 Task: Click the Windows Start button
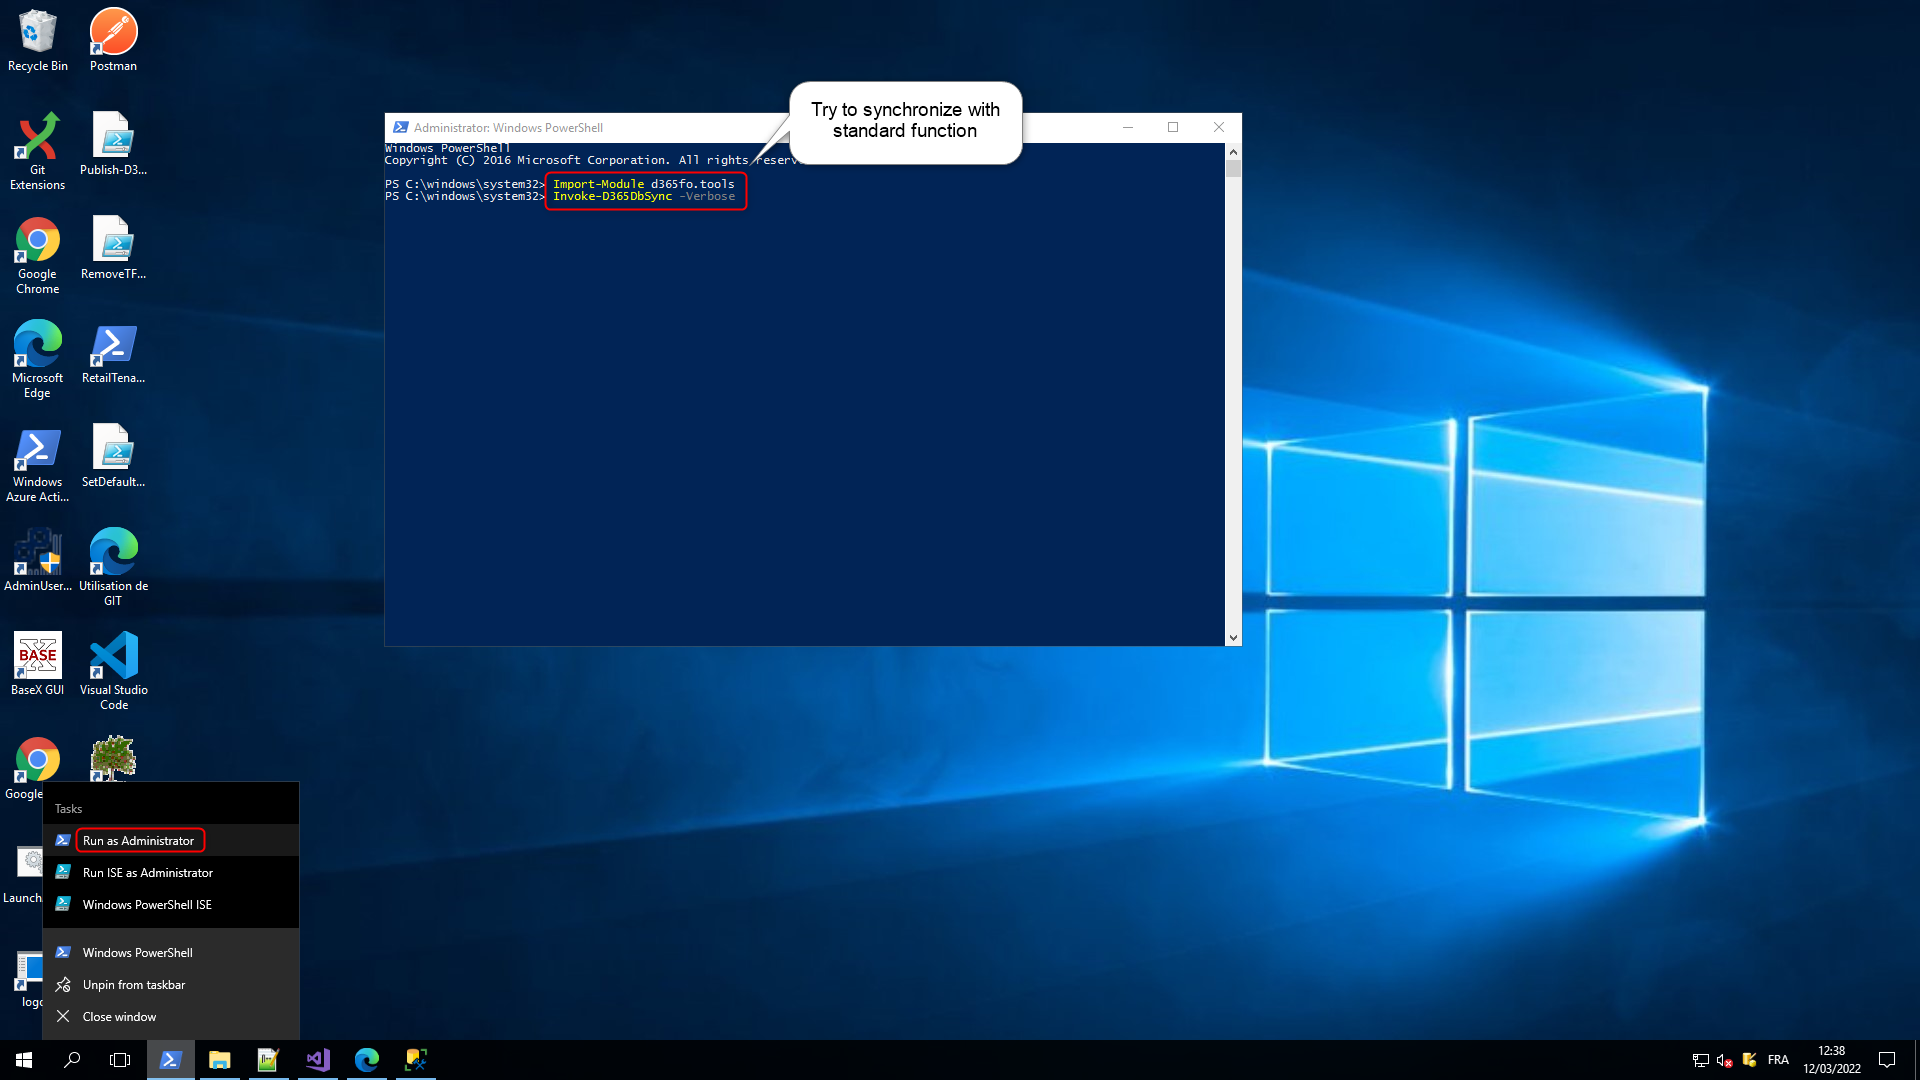22,1059
